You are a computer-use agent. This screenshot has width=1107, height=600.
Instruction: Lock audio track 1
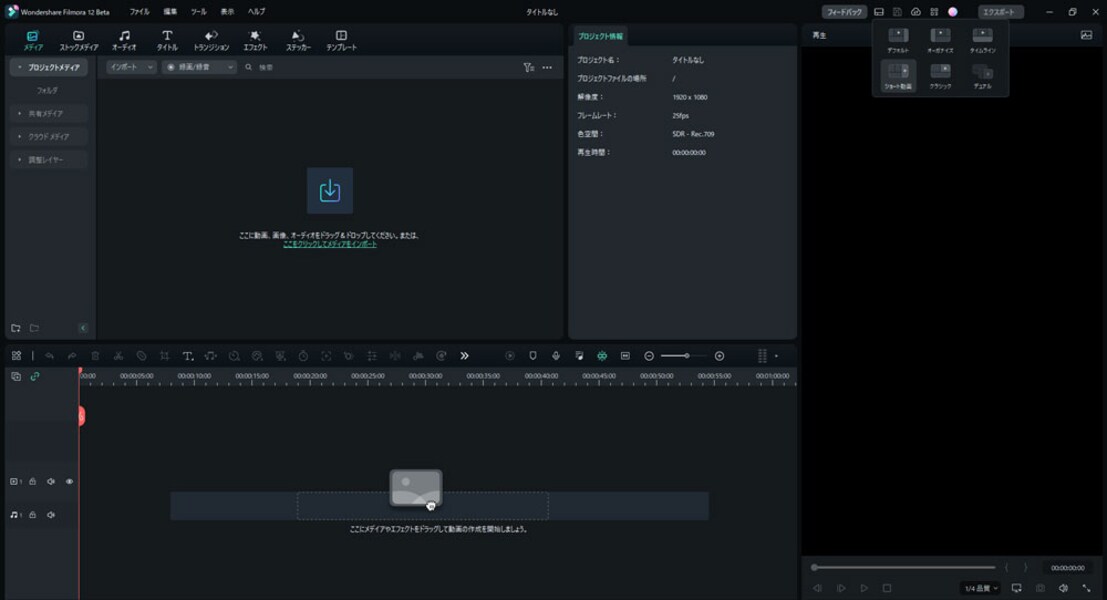(32, 515)
